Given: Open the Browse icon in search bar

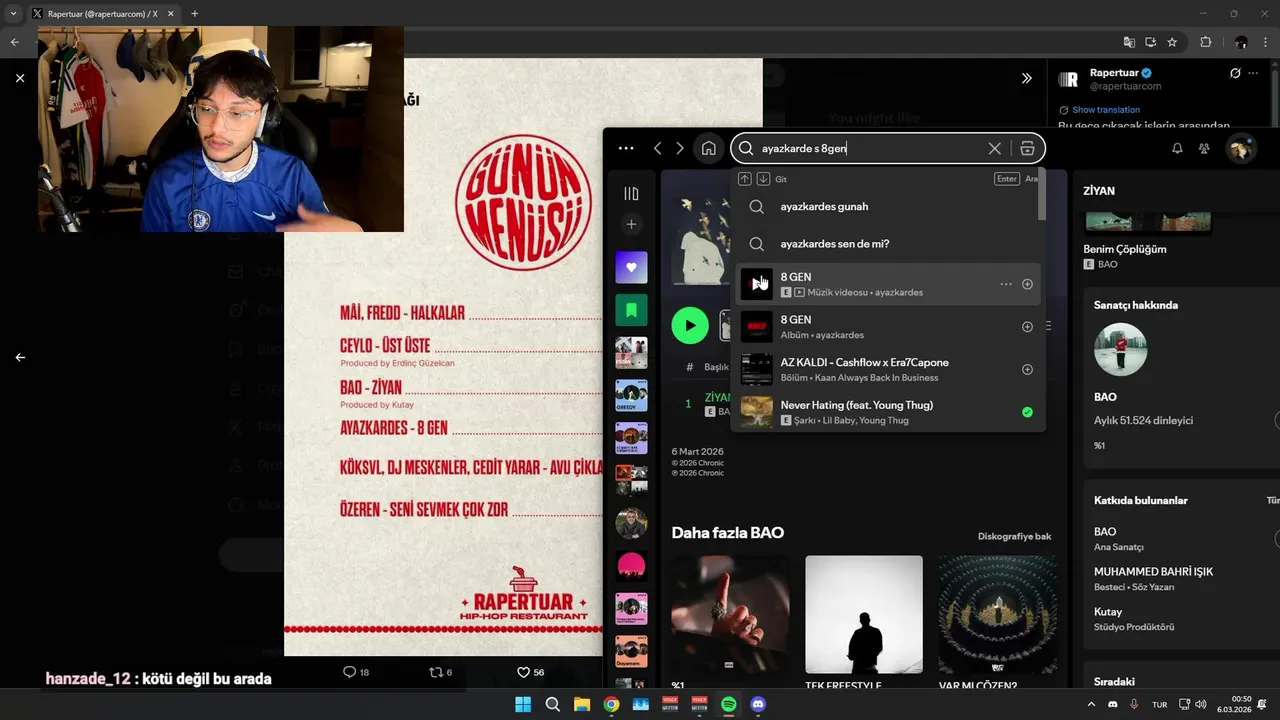Looking at the screenshot, I should coord(1027,148).
